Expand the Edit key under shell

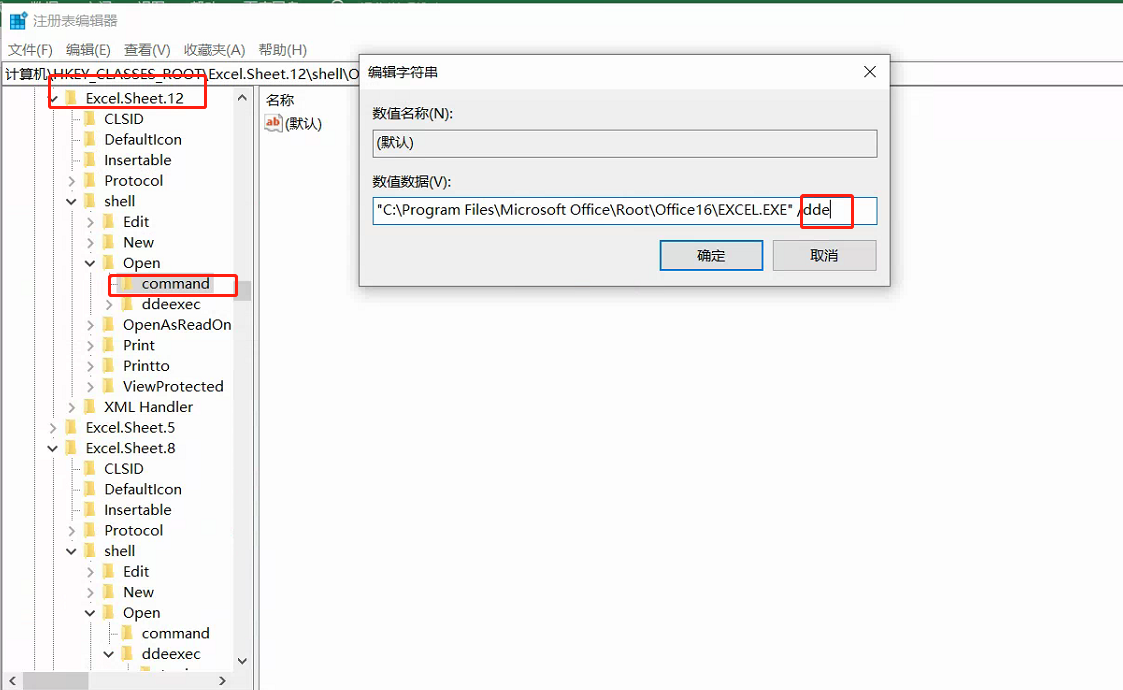91,222
